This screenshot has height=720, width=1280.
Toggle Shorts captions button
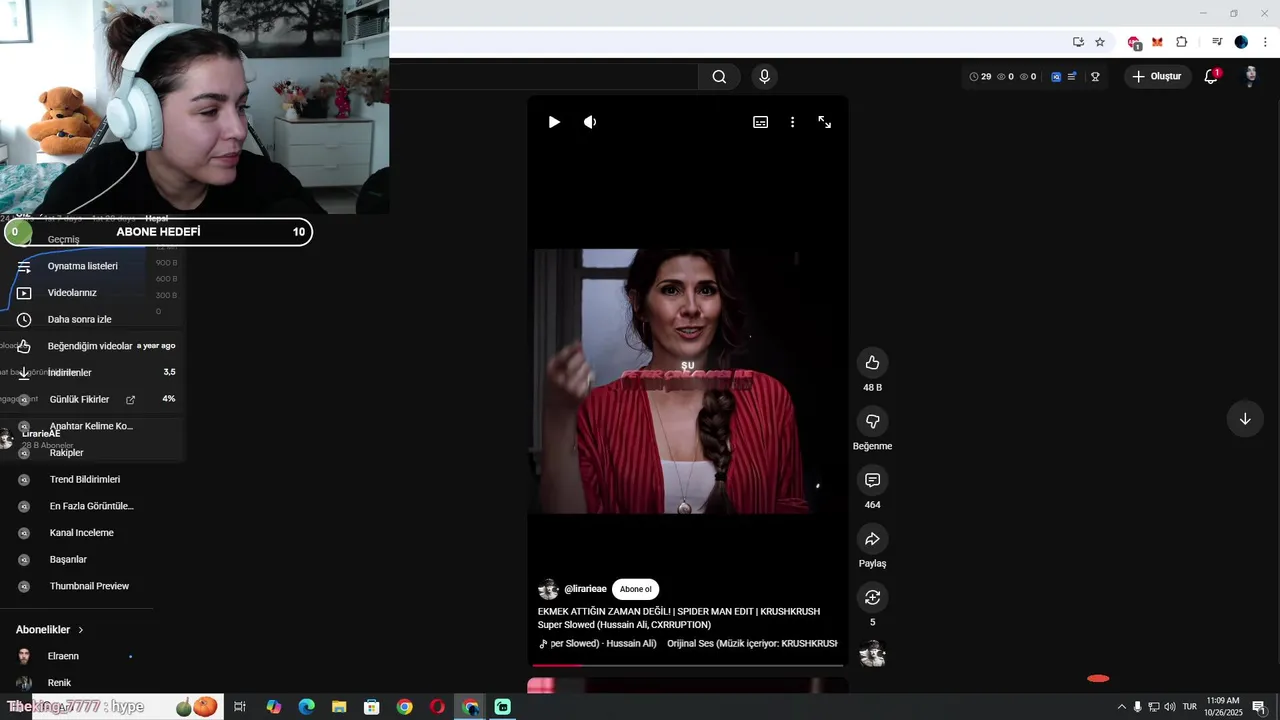[761, 122]
